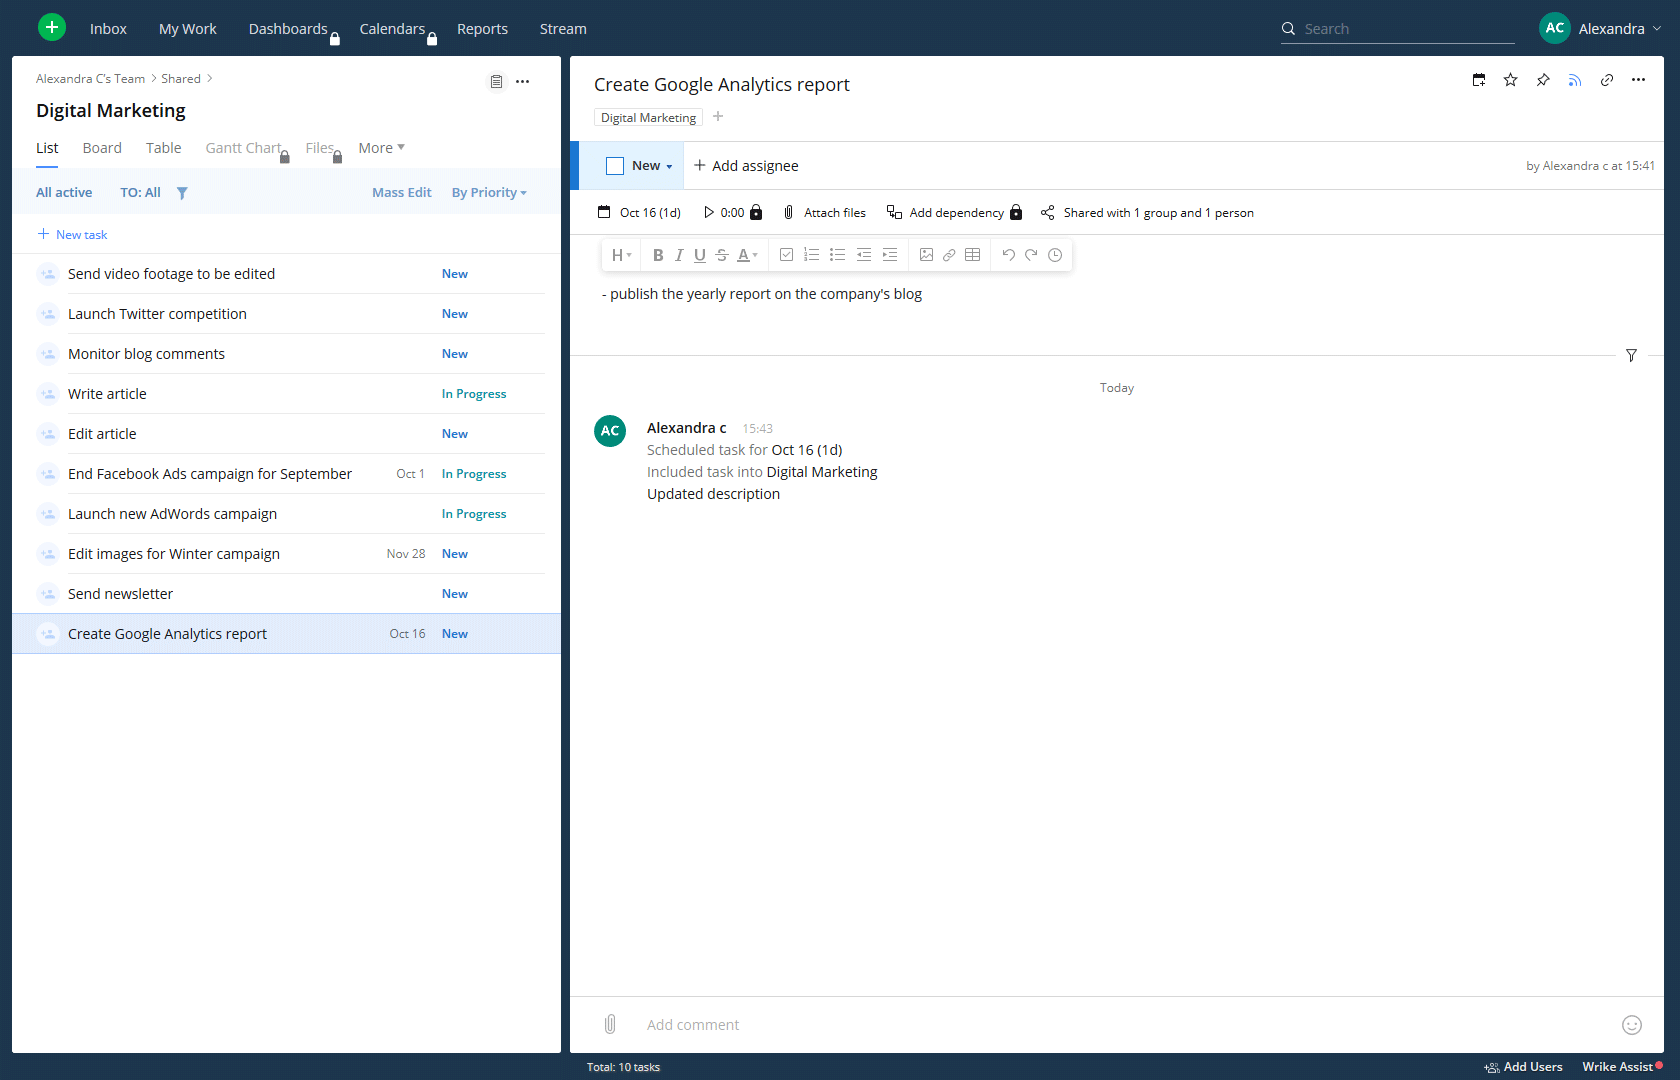The height and width of the screenshot is (1080, 1680).
Task: Insert a table into the description
Action: point(972,255)
